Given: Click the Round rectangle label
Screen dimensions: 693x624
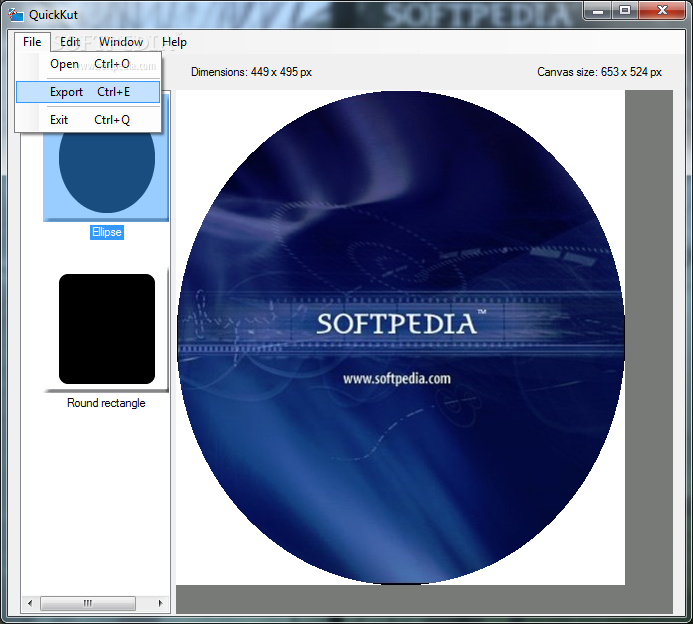Looking at the screenshot, I should tap(106, 403).
